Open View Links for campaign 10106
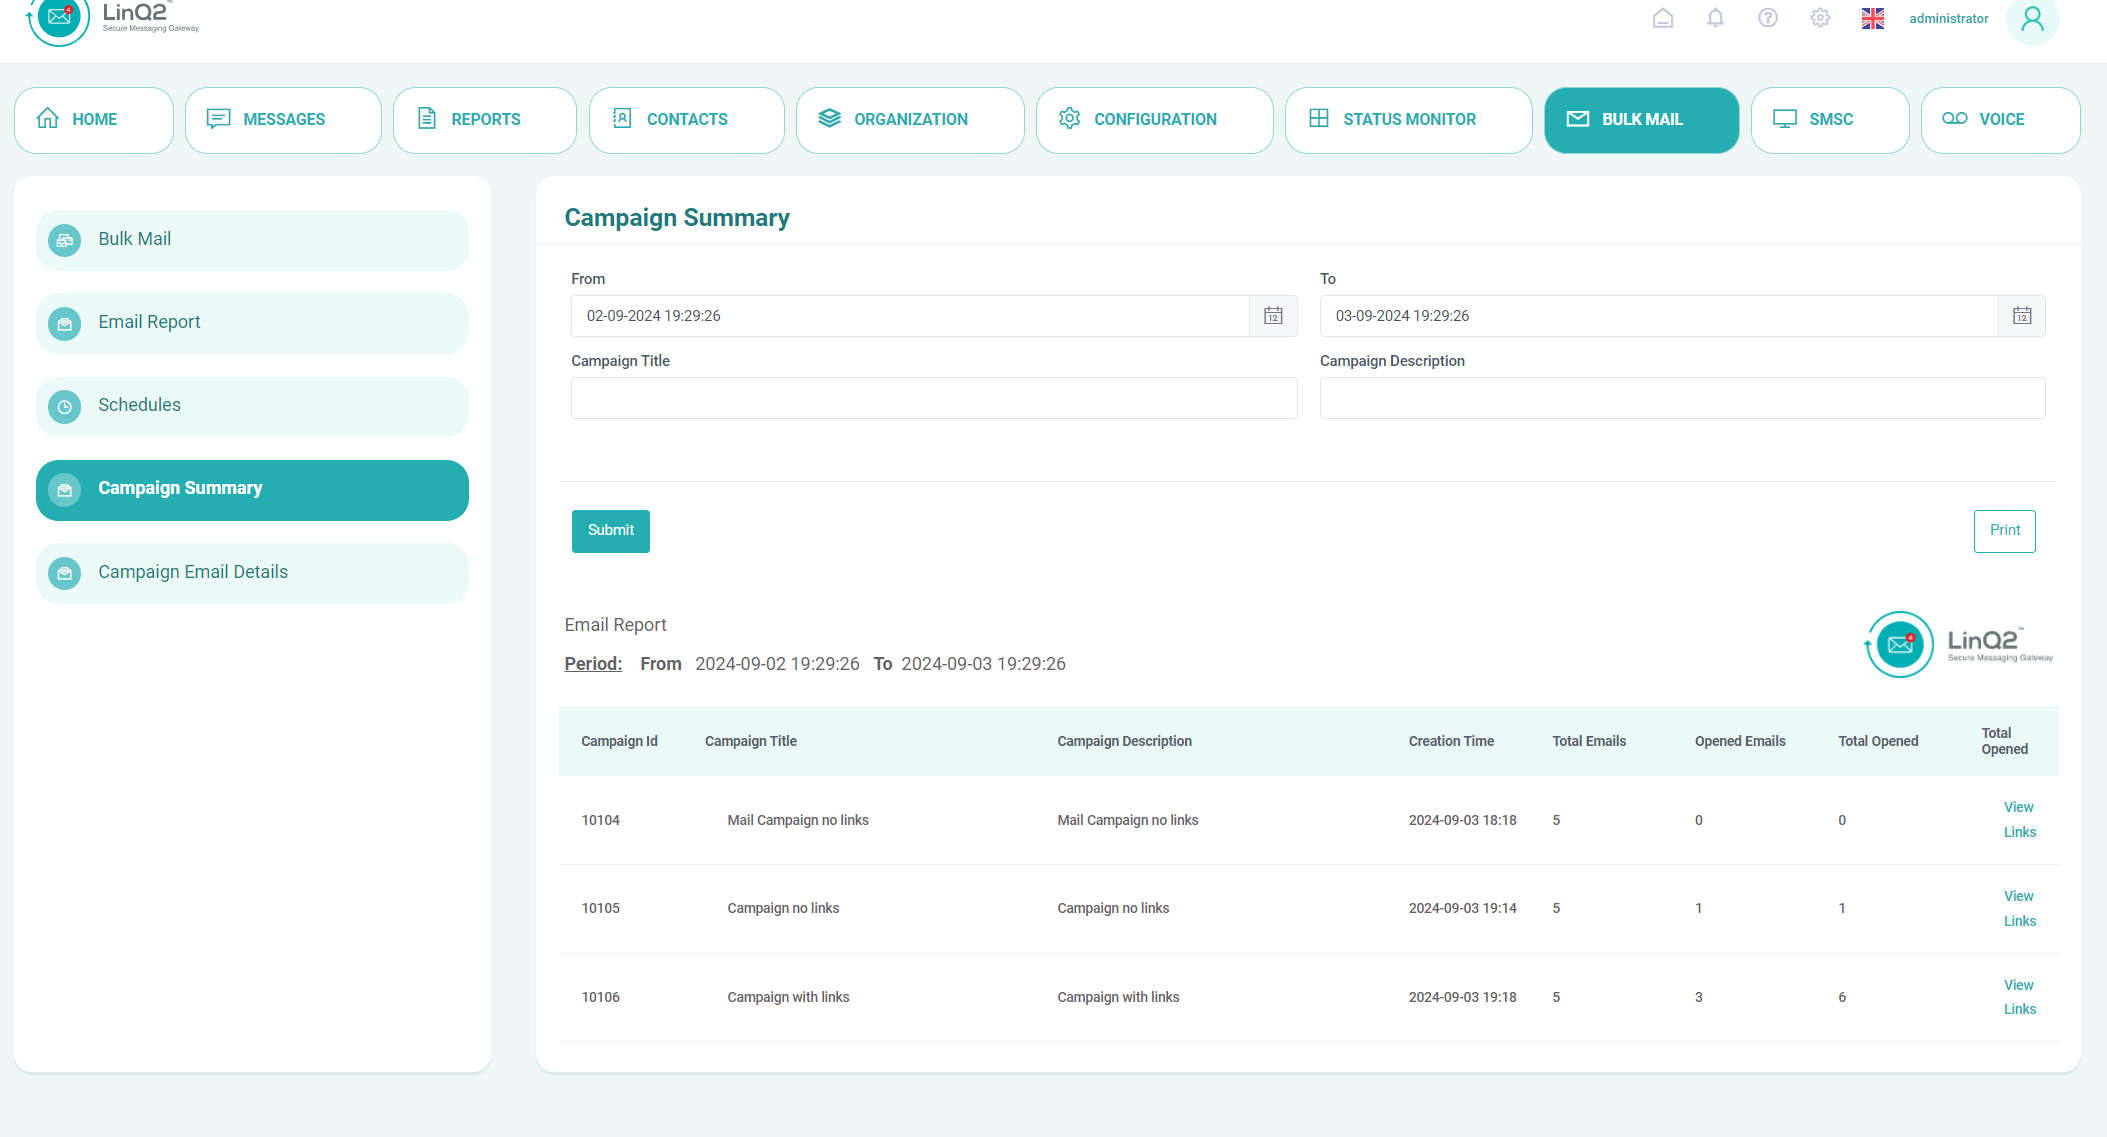2107x1137 pixels. tap(2018, 997)
